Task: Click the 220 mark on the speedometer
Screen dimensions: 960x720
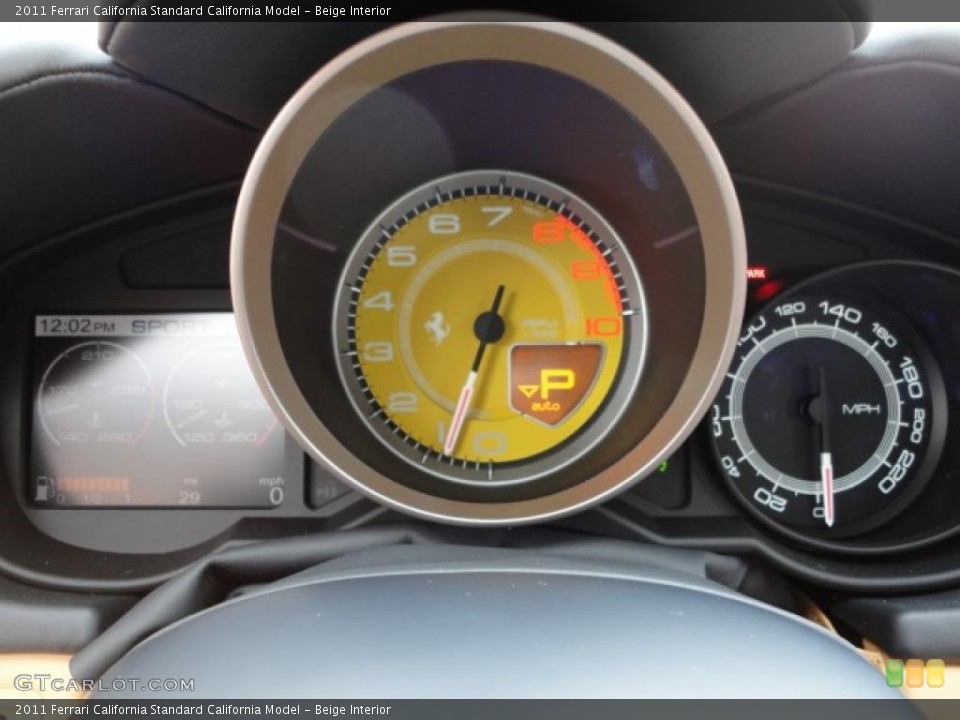Action: [x=896, y=472]
